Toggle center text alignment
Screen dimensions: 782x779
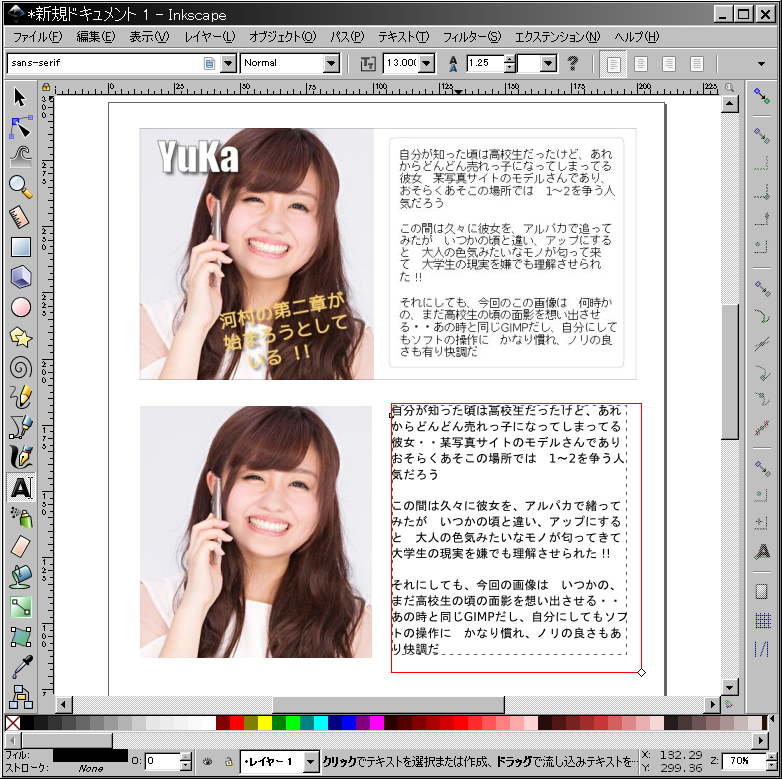641,64
